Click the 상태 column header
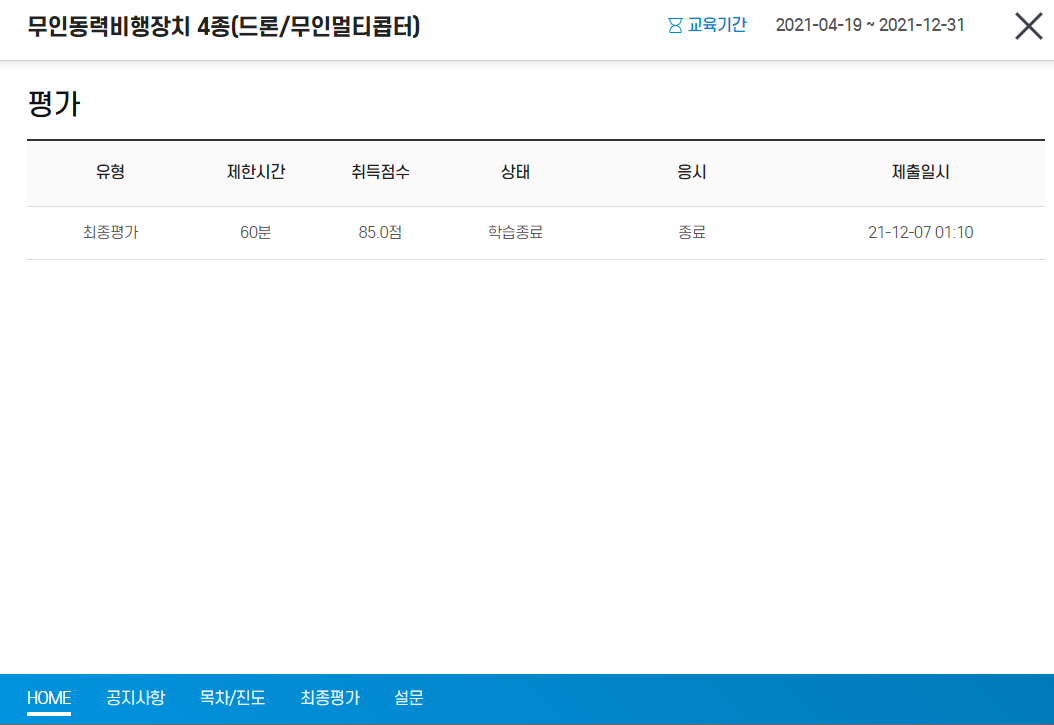The width and height of the screenshot is (1054, 725). [516, 172]
